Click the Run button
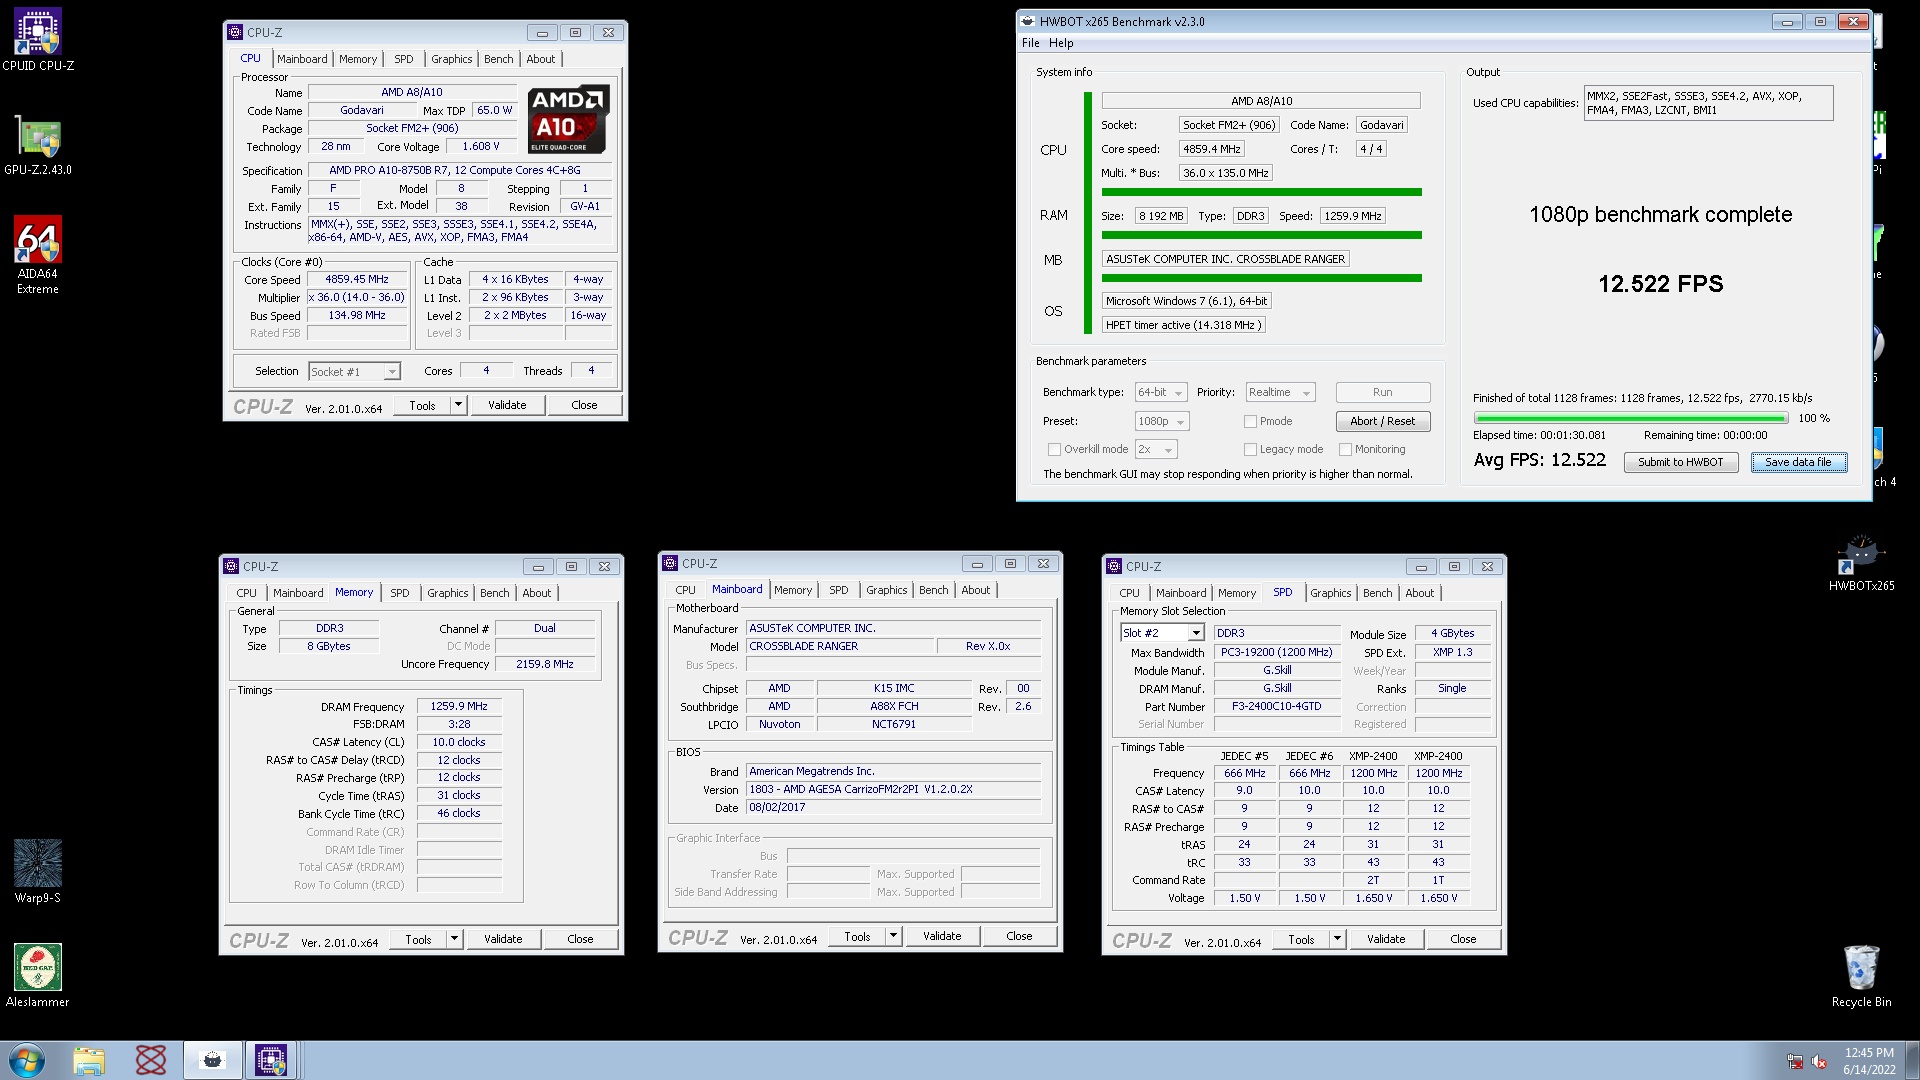Viewport: 1920px width, 1080px height. [x=1382, y=392]
